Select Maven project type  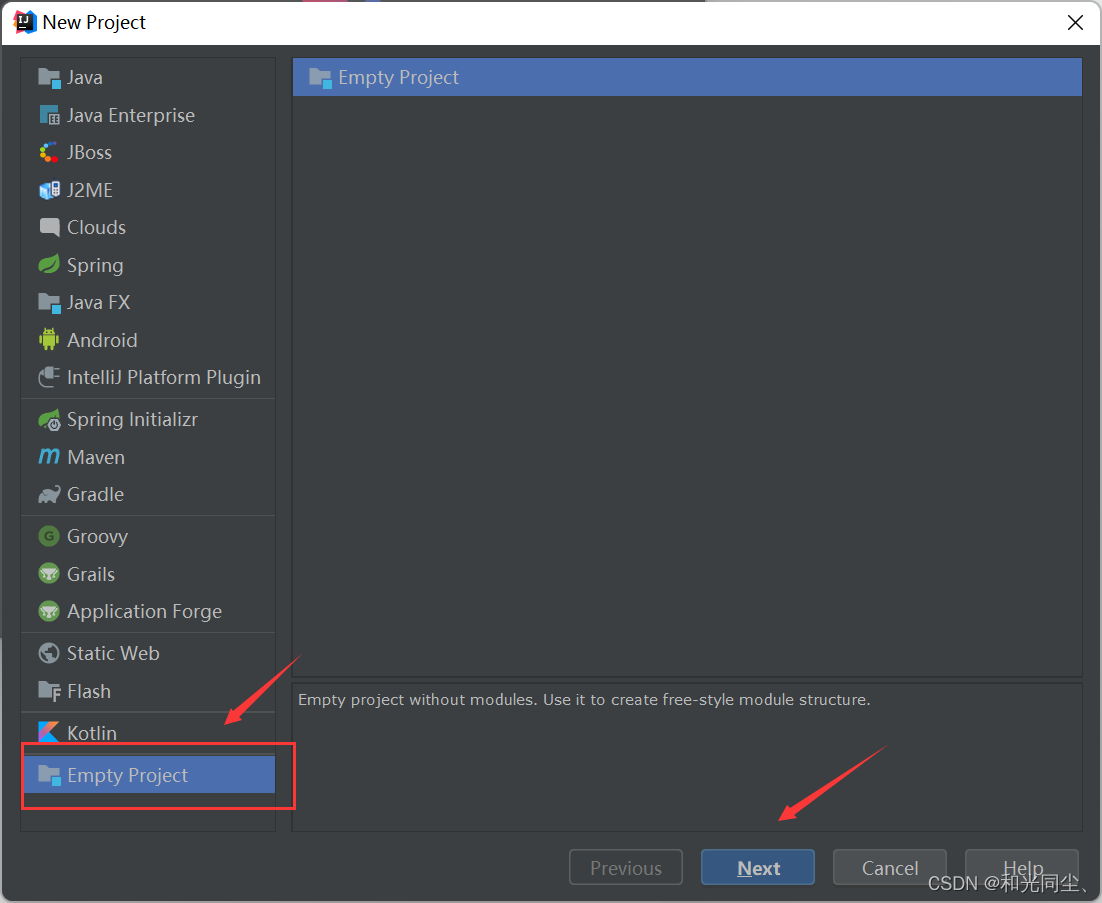click(148, 457)
